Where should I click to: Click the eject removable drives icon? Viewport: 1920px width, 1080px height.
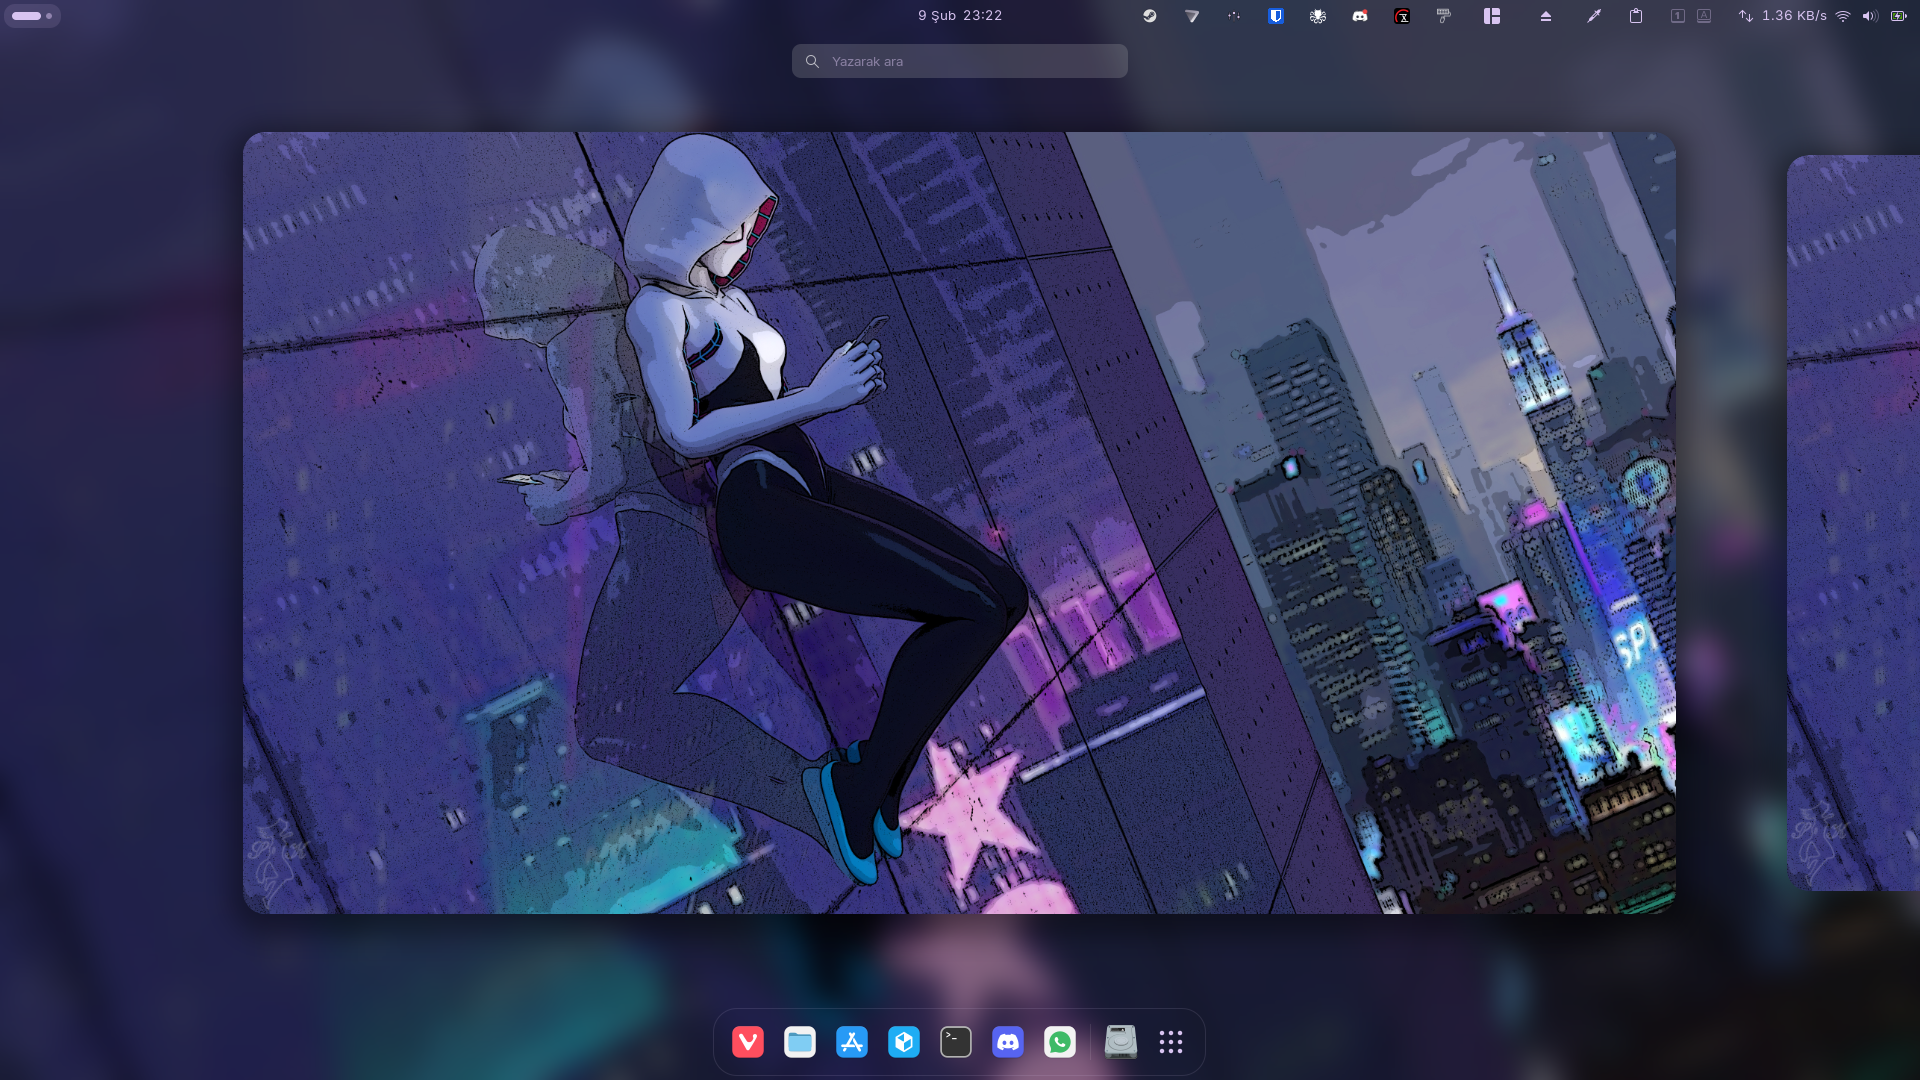click(1546, 16)
